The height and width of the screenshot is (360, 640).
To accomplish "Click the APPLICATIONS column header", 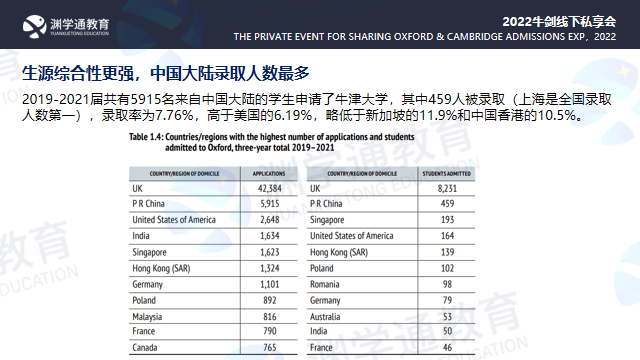I will coord(269,173).
